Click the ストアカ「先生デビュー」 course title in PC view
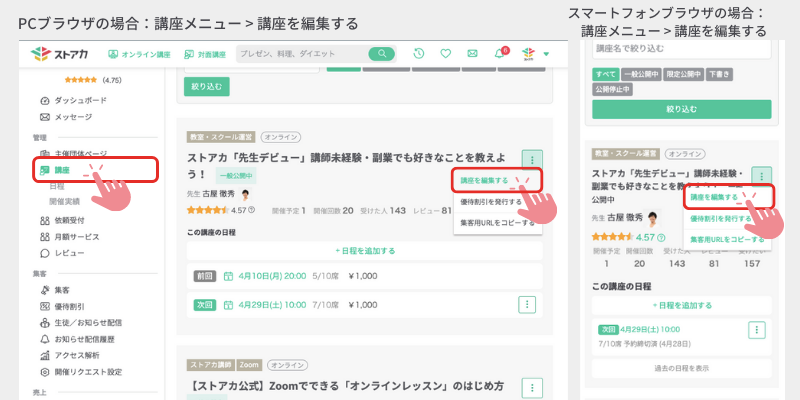This screenshot has height=400, width=800. (346, 166)
